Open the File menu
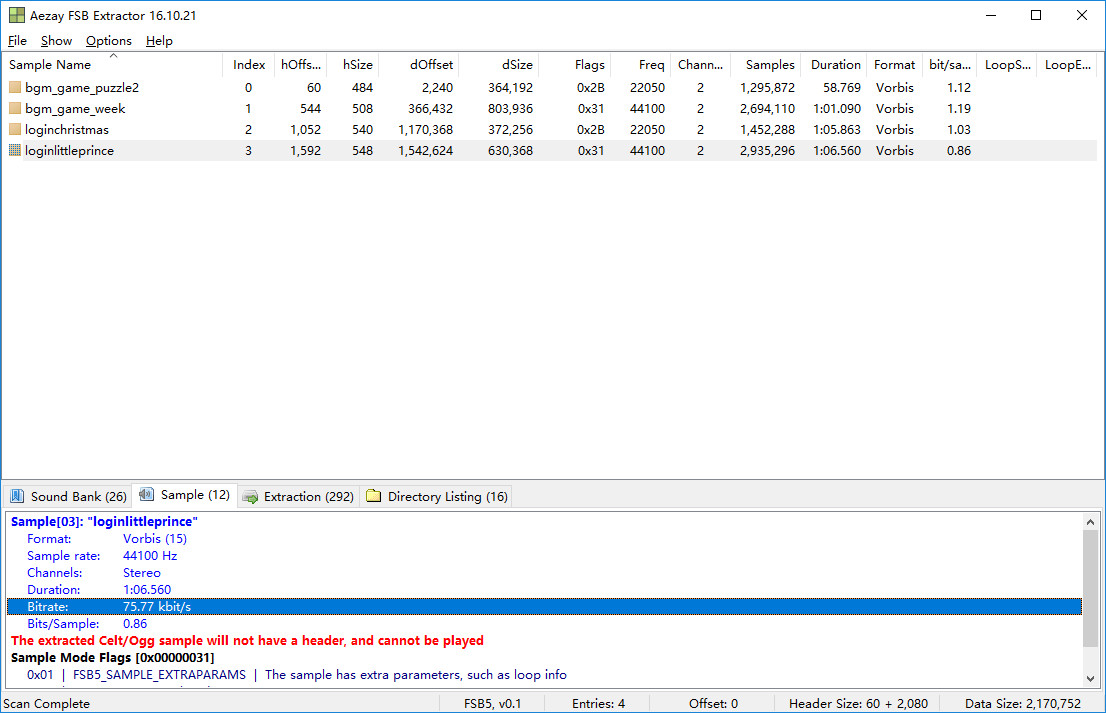 [17, 41]
